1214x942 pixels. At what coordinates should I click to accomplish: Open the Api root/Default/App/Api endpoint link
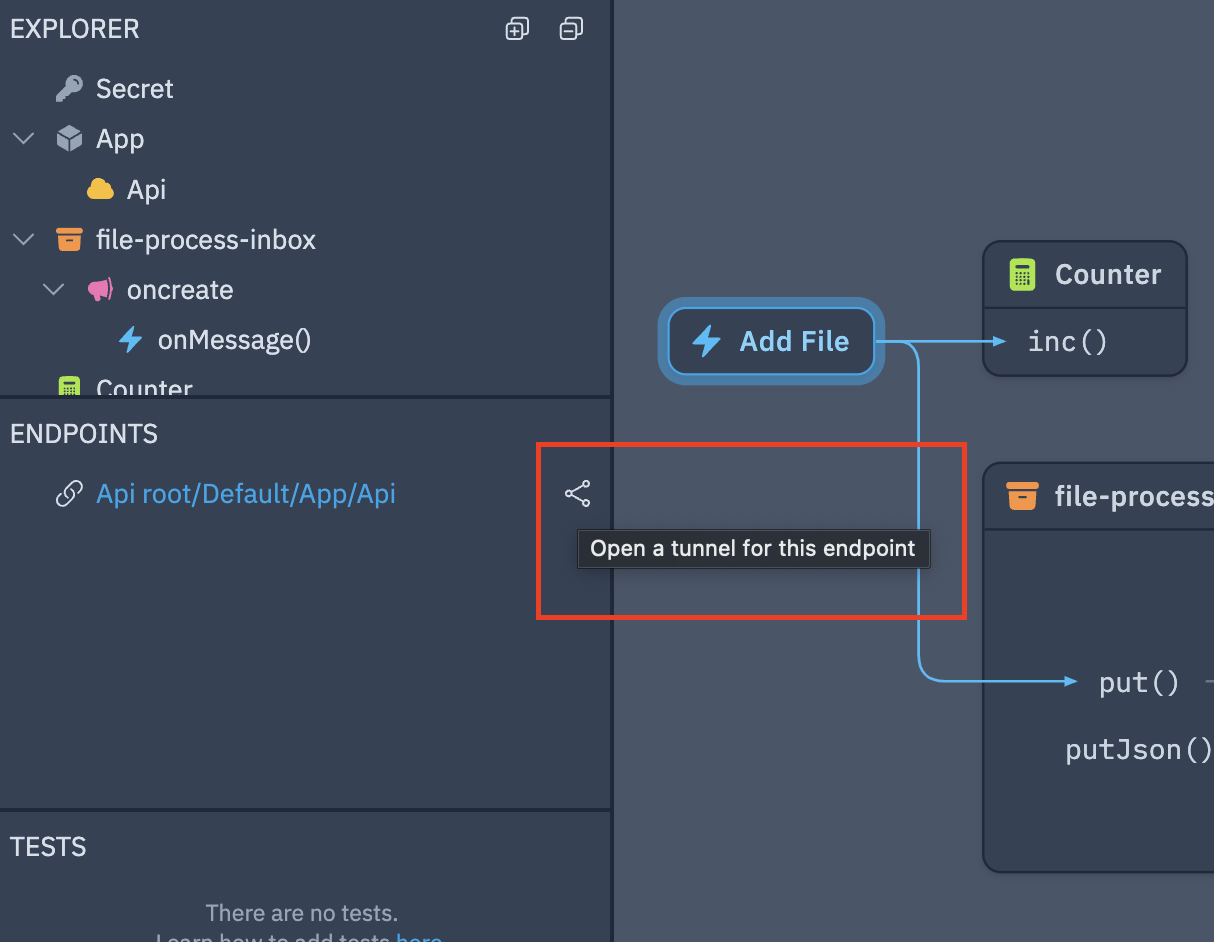point(245,494)
